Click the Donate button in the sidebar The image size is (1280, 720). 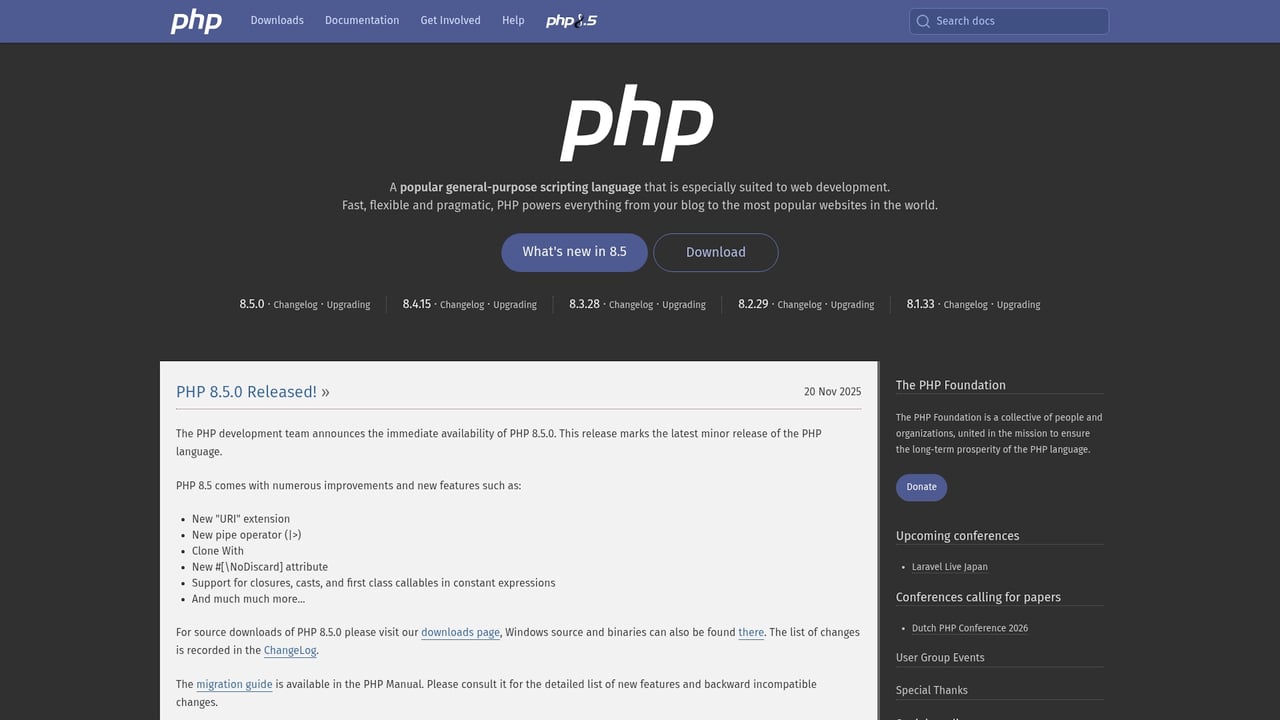click(x=920, y=487)
